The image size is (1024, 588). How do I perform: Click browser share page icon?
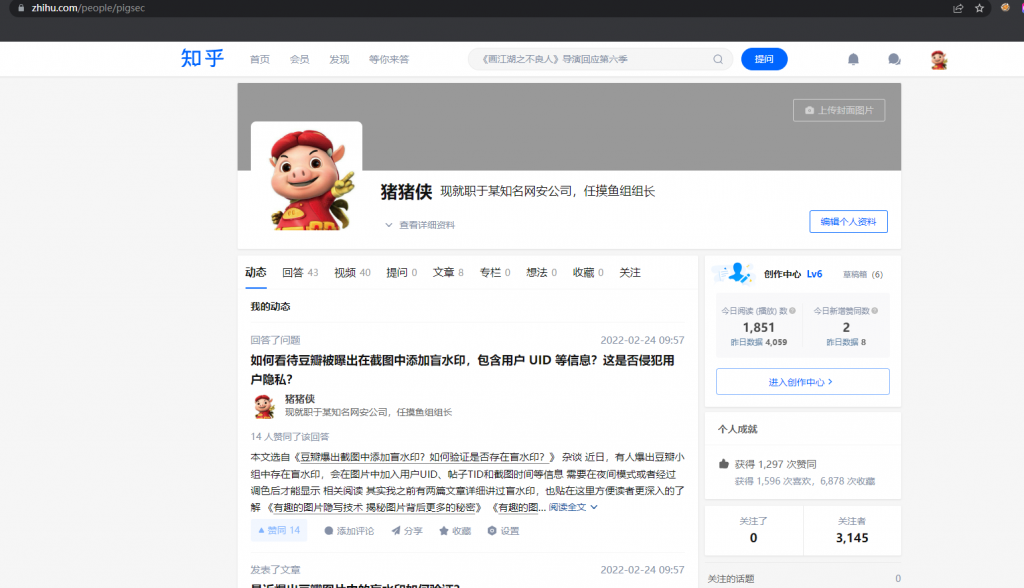(x=958, y=8)
